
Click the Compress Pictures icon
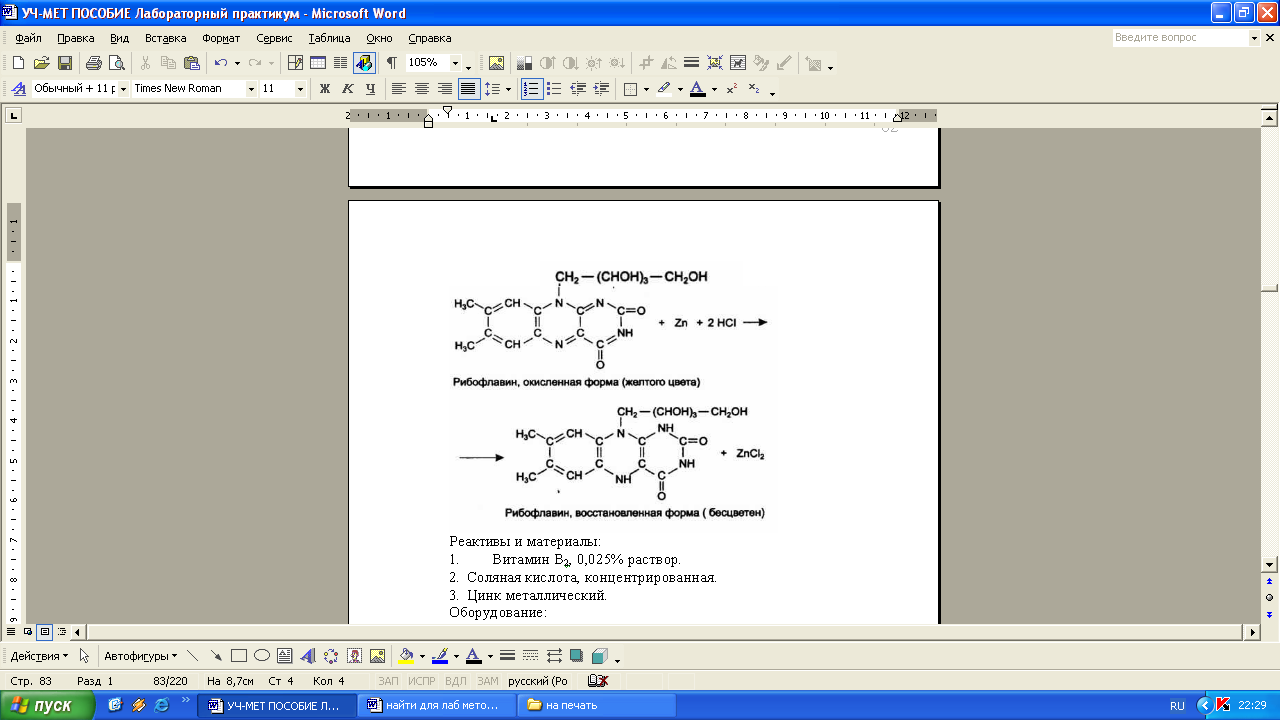coord(715,63)
